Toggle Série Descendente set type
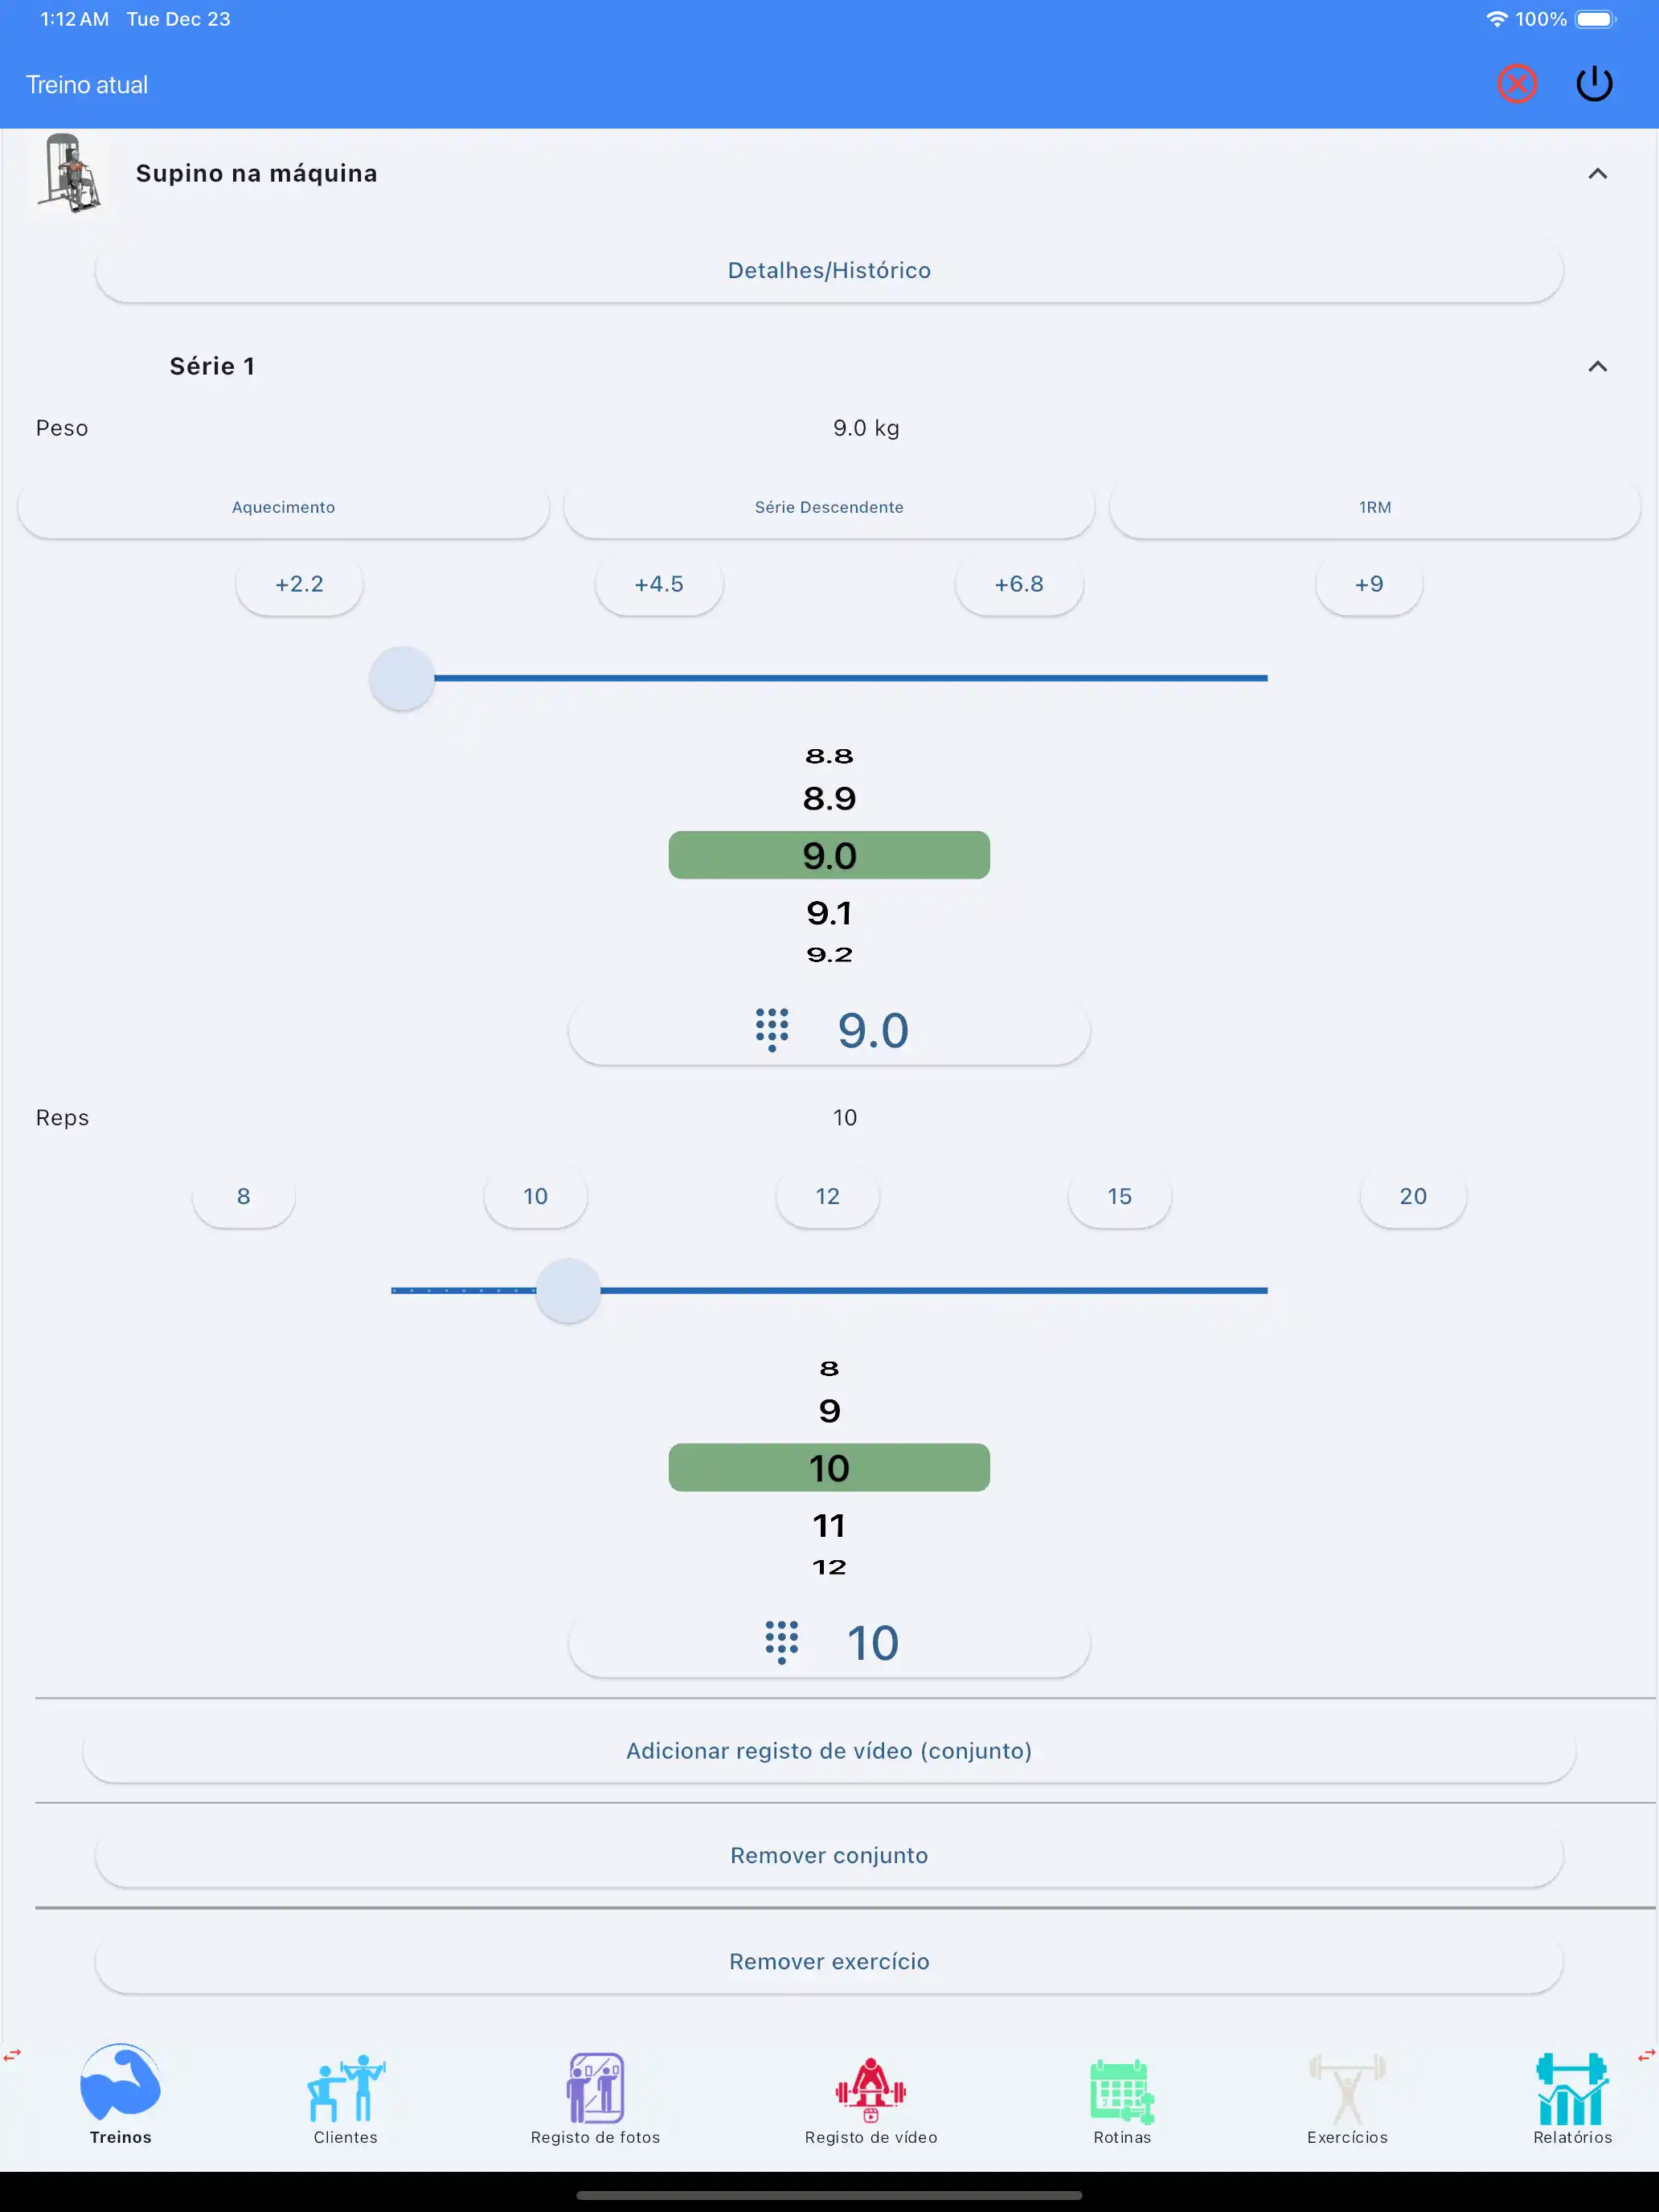1659x2212 pixels. 829,507
